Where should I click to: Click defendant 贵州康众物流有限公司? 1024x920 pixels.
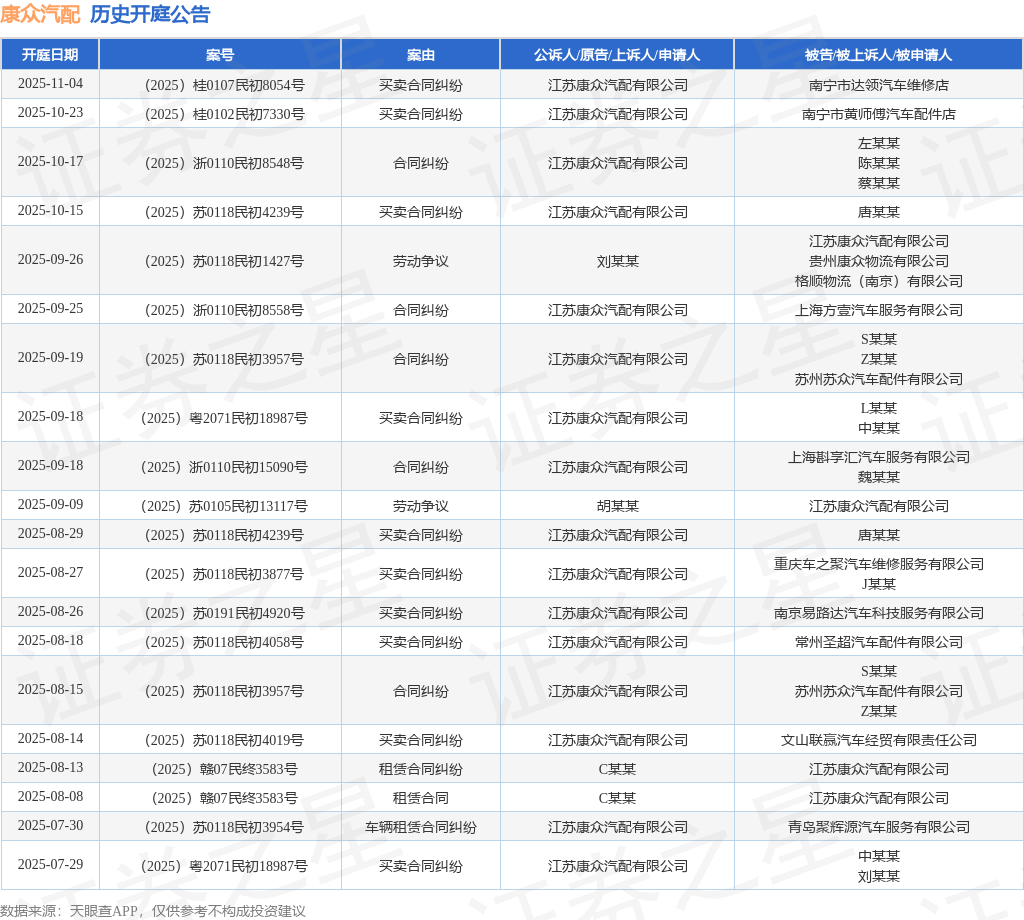click(x=878, y=261)
